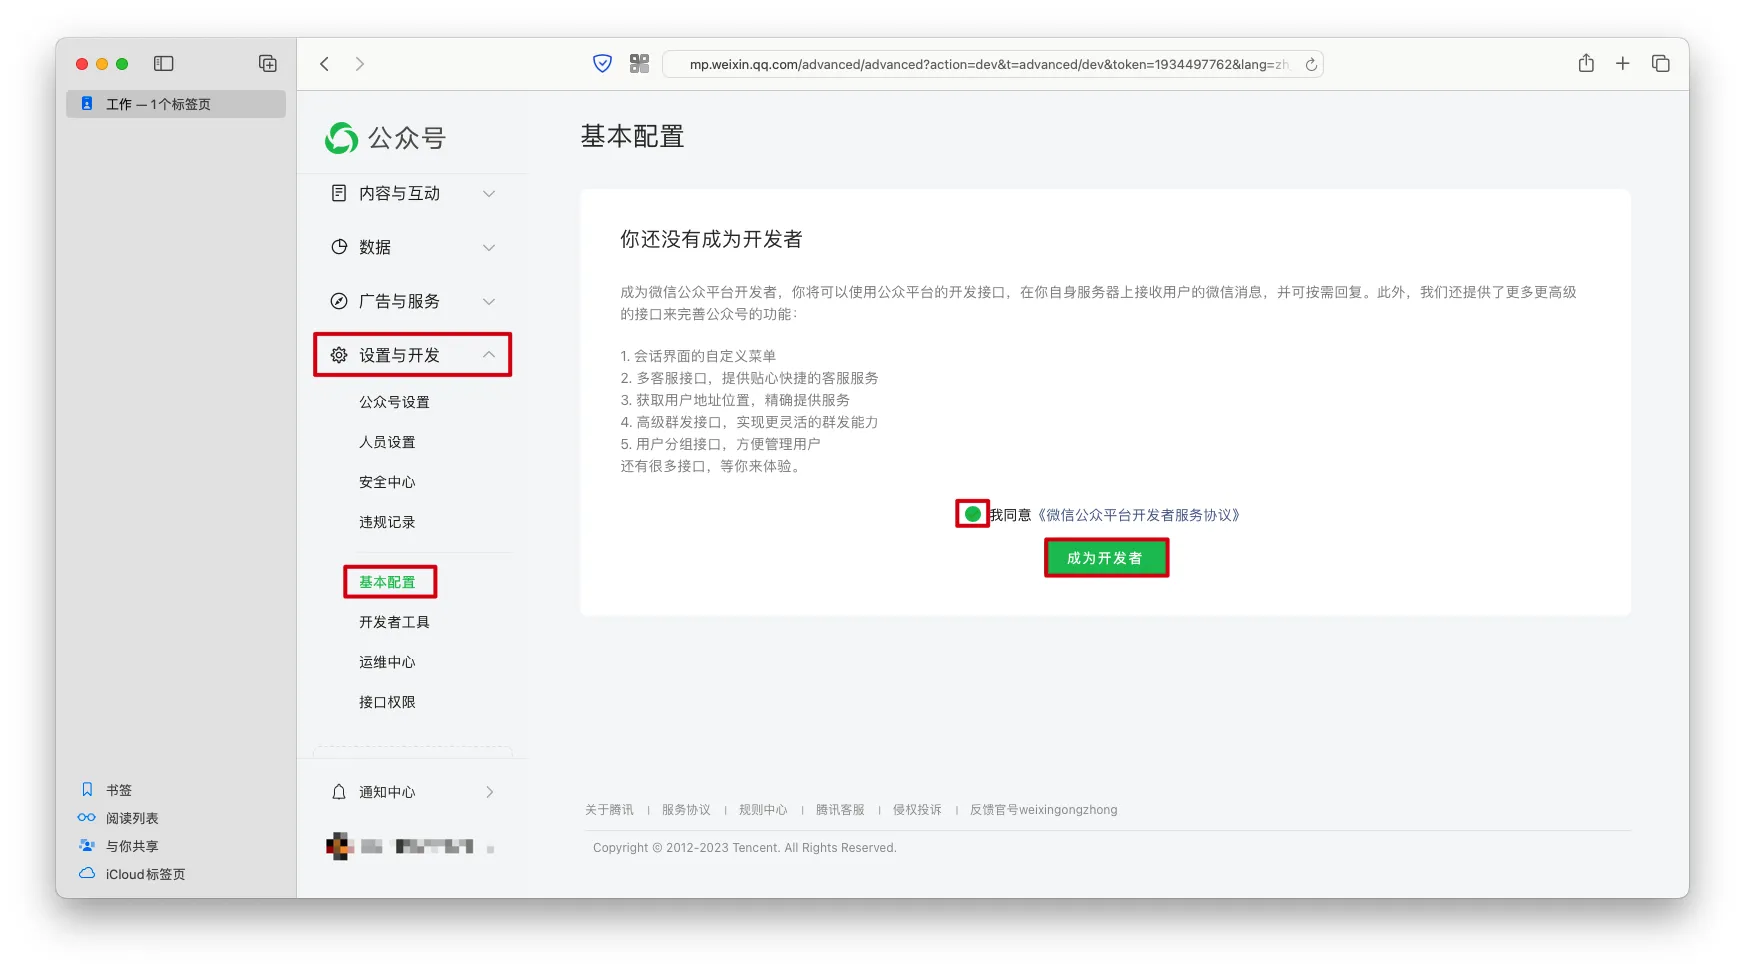Hide the Safari sidebar

click(x=164, y=64)
